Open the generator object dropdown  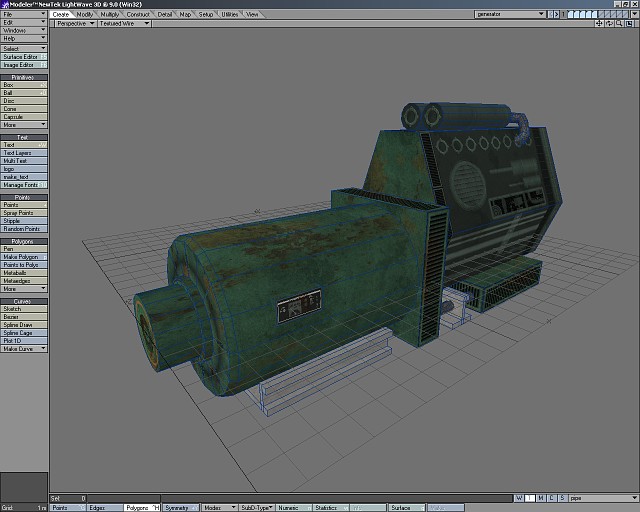pos(510,14)
